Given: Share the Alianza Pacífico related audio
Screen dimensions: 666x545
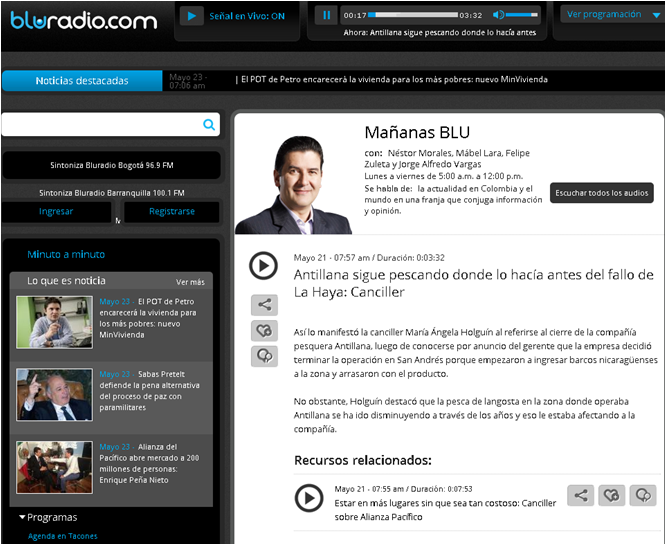Looking at the screenshot, I should tap(580, 495).
